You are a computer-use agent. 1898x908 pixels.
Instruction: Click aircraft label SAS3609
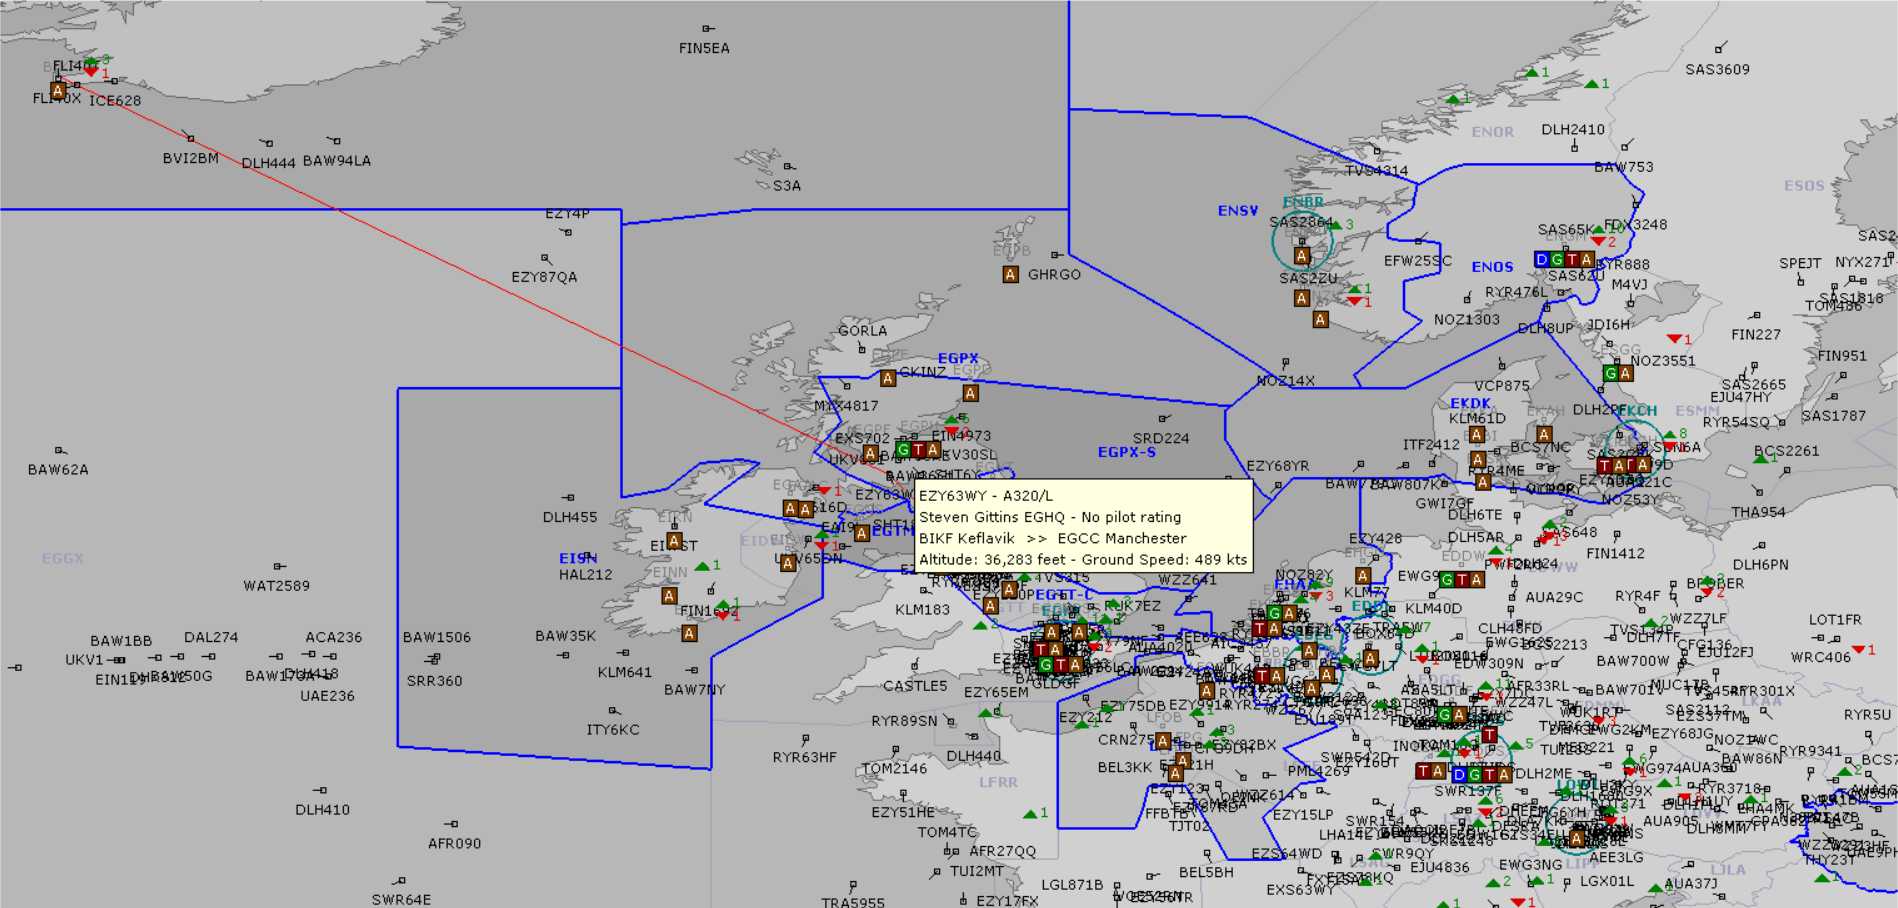(1717, 70)
